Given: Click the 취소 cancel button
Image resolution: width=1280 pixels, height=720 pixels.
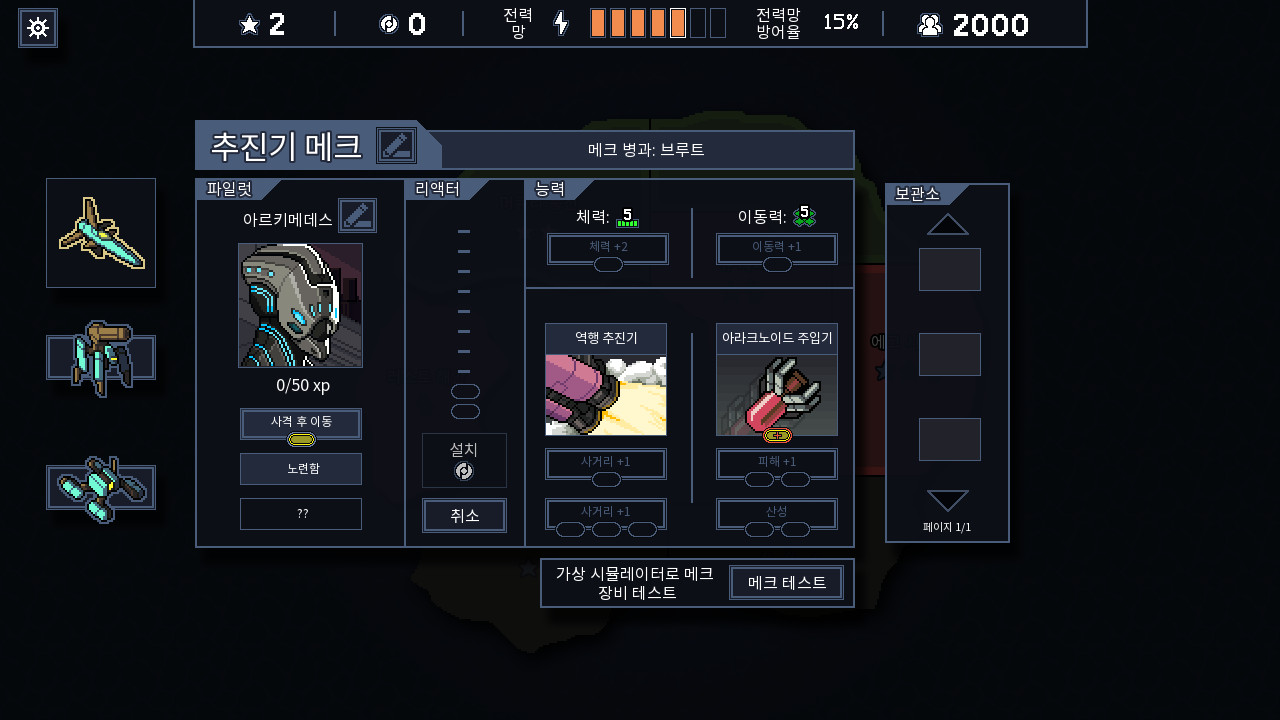Looking at the screenshot, I should coord(464,516).
